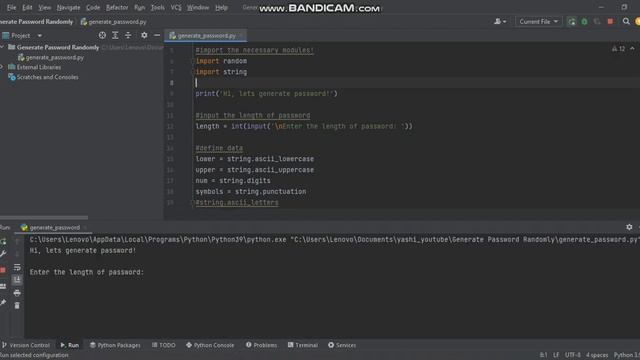Open the Services tool window

(x=342, y=345)
